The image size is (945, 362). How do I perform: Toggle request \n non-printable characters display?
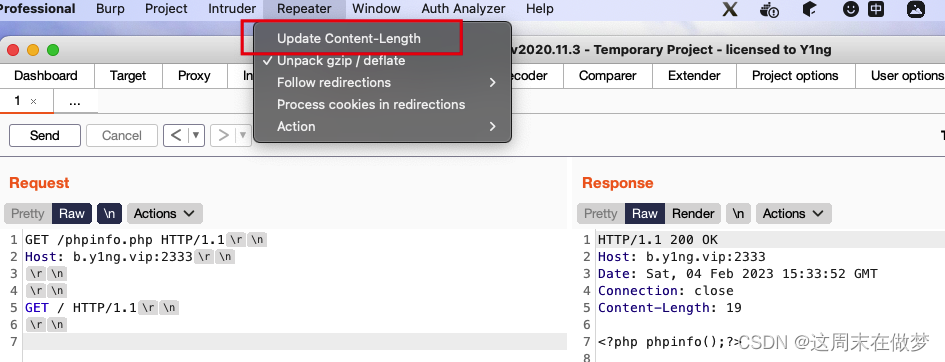point(109,213)
